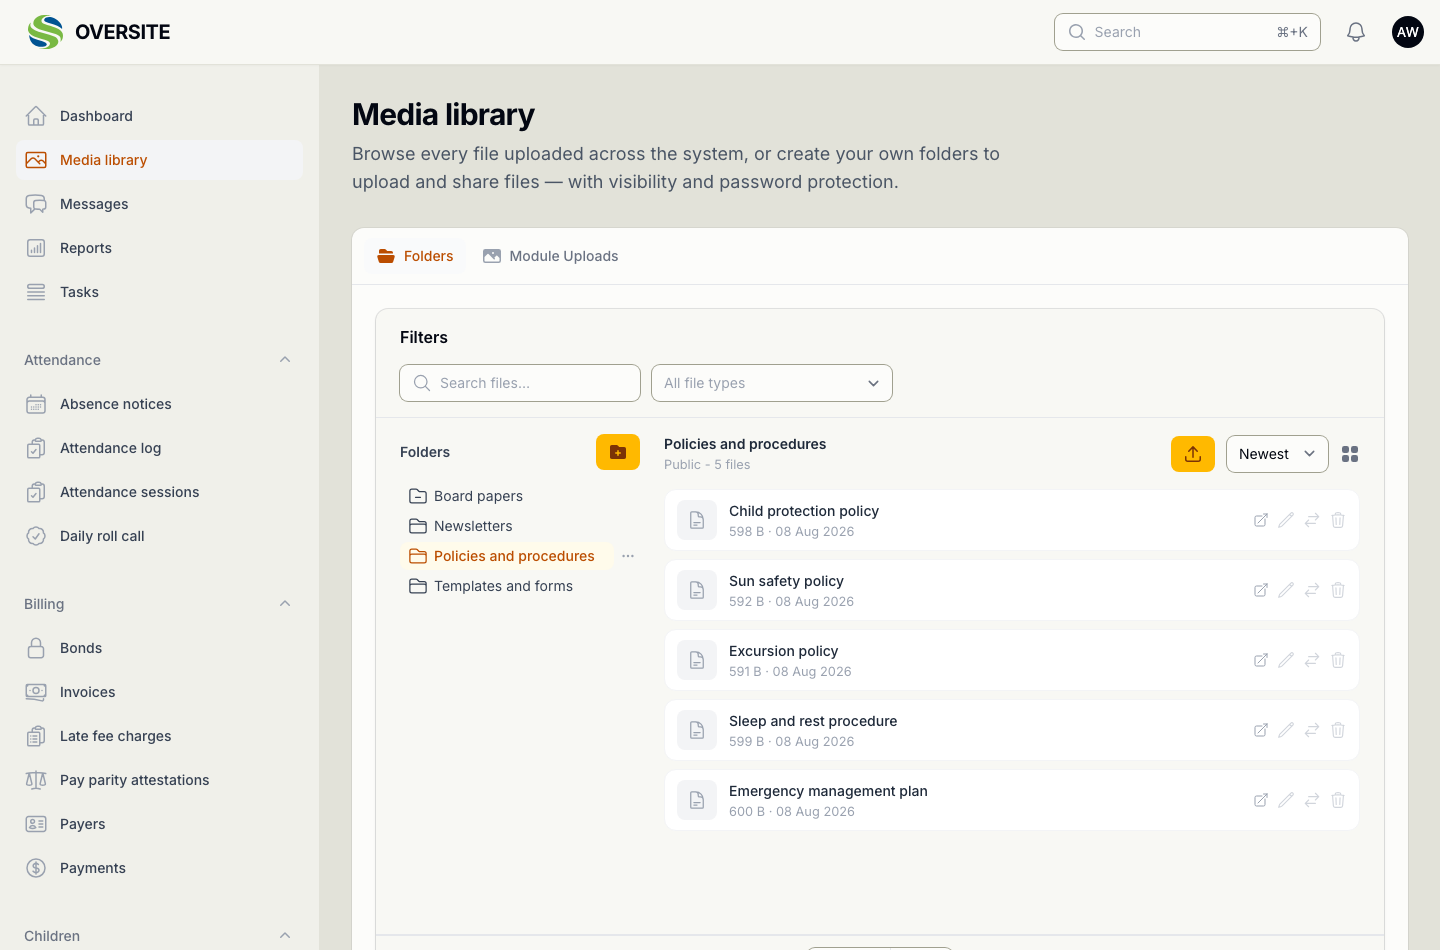Click the Child protection policy file name
This screenshot has height=950, width=1440.
(x=804, y=511)
